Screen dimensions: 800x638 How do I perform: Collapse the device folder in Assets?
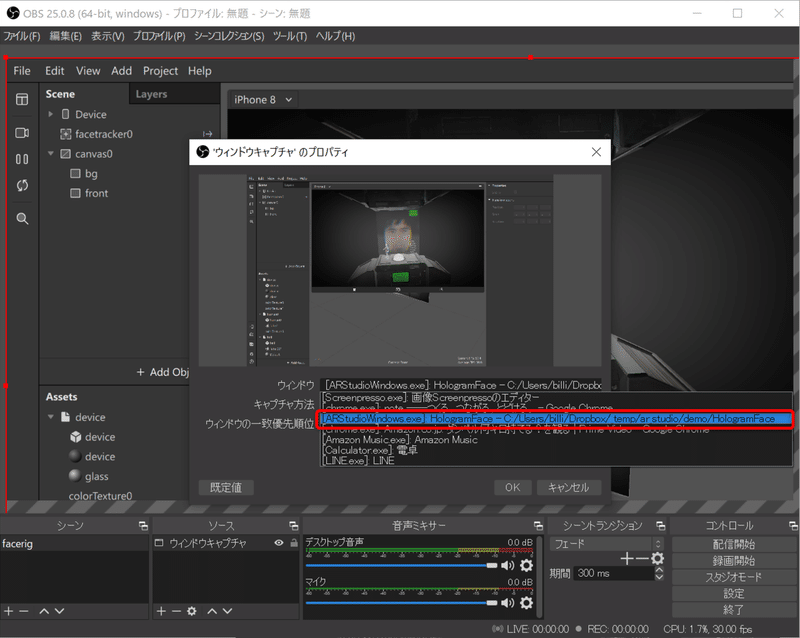(51, 417)
